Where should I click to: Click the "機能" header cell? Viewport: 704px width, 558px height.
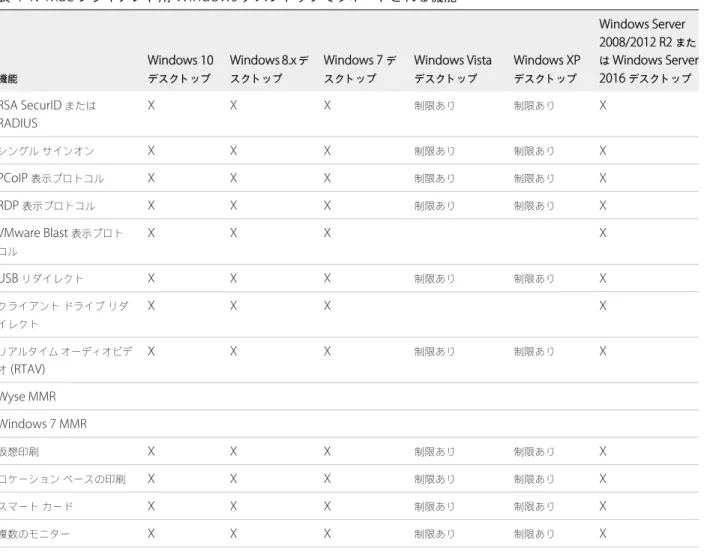point(9,79)
